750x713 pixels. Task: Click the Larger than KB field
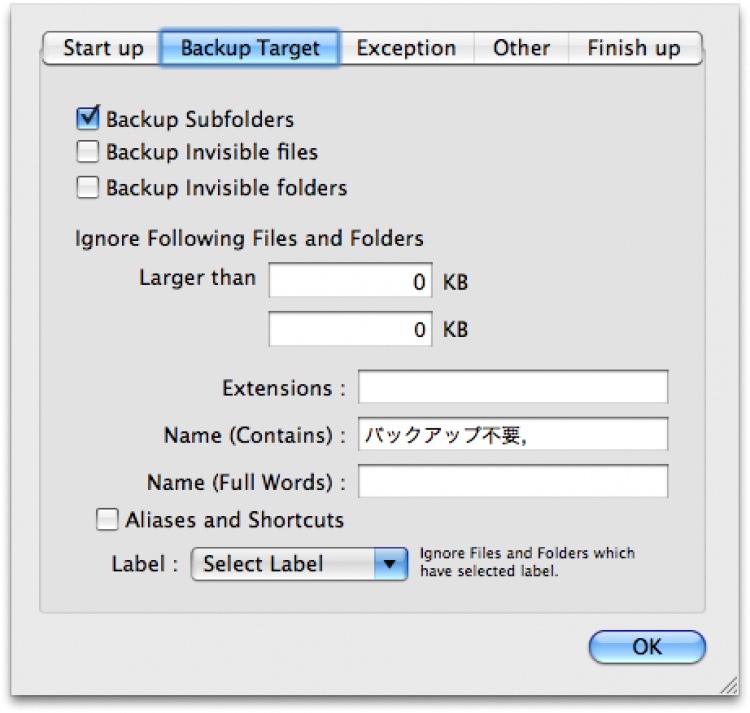coord(350,282)
